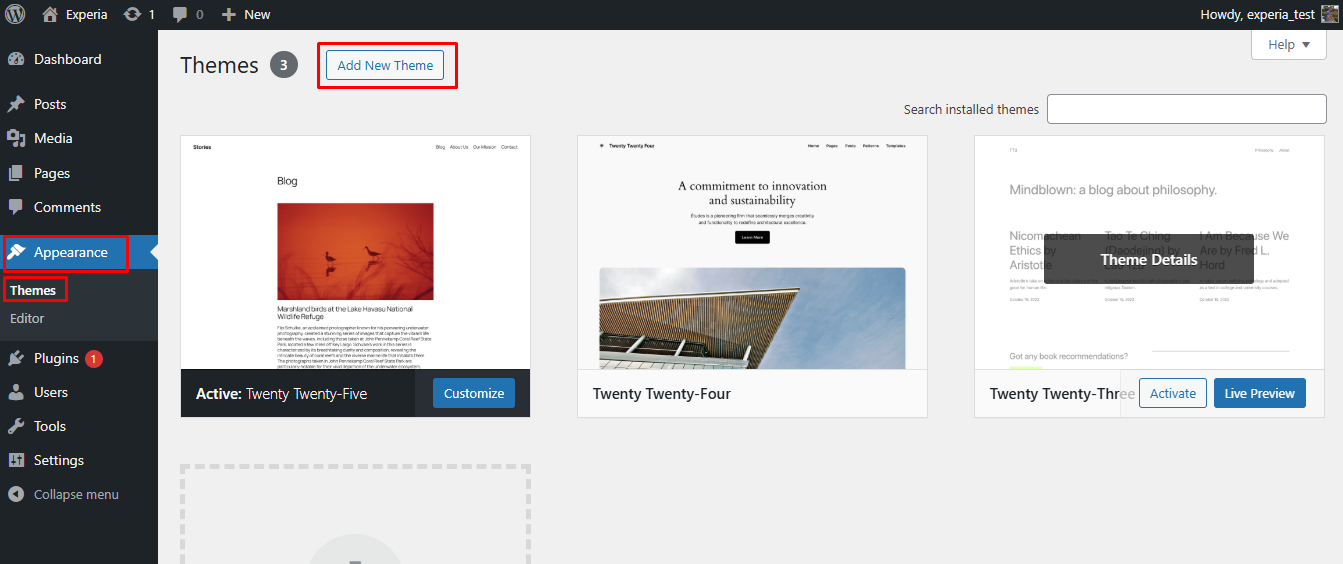
Task: Open the Posts menu item
Action: tap(50, 104)
